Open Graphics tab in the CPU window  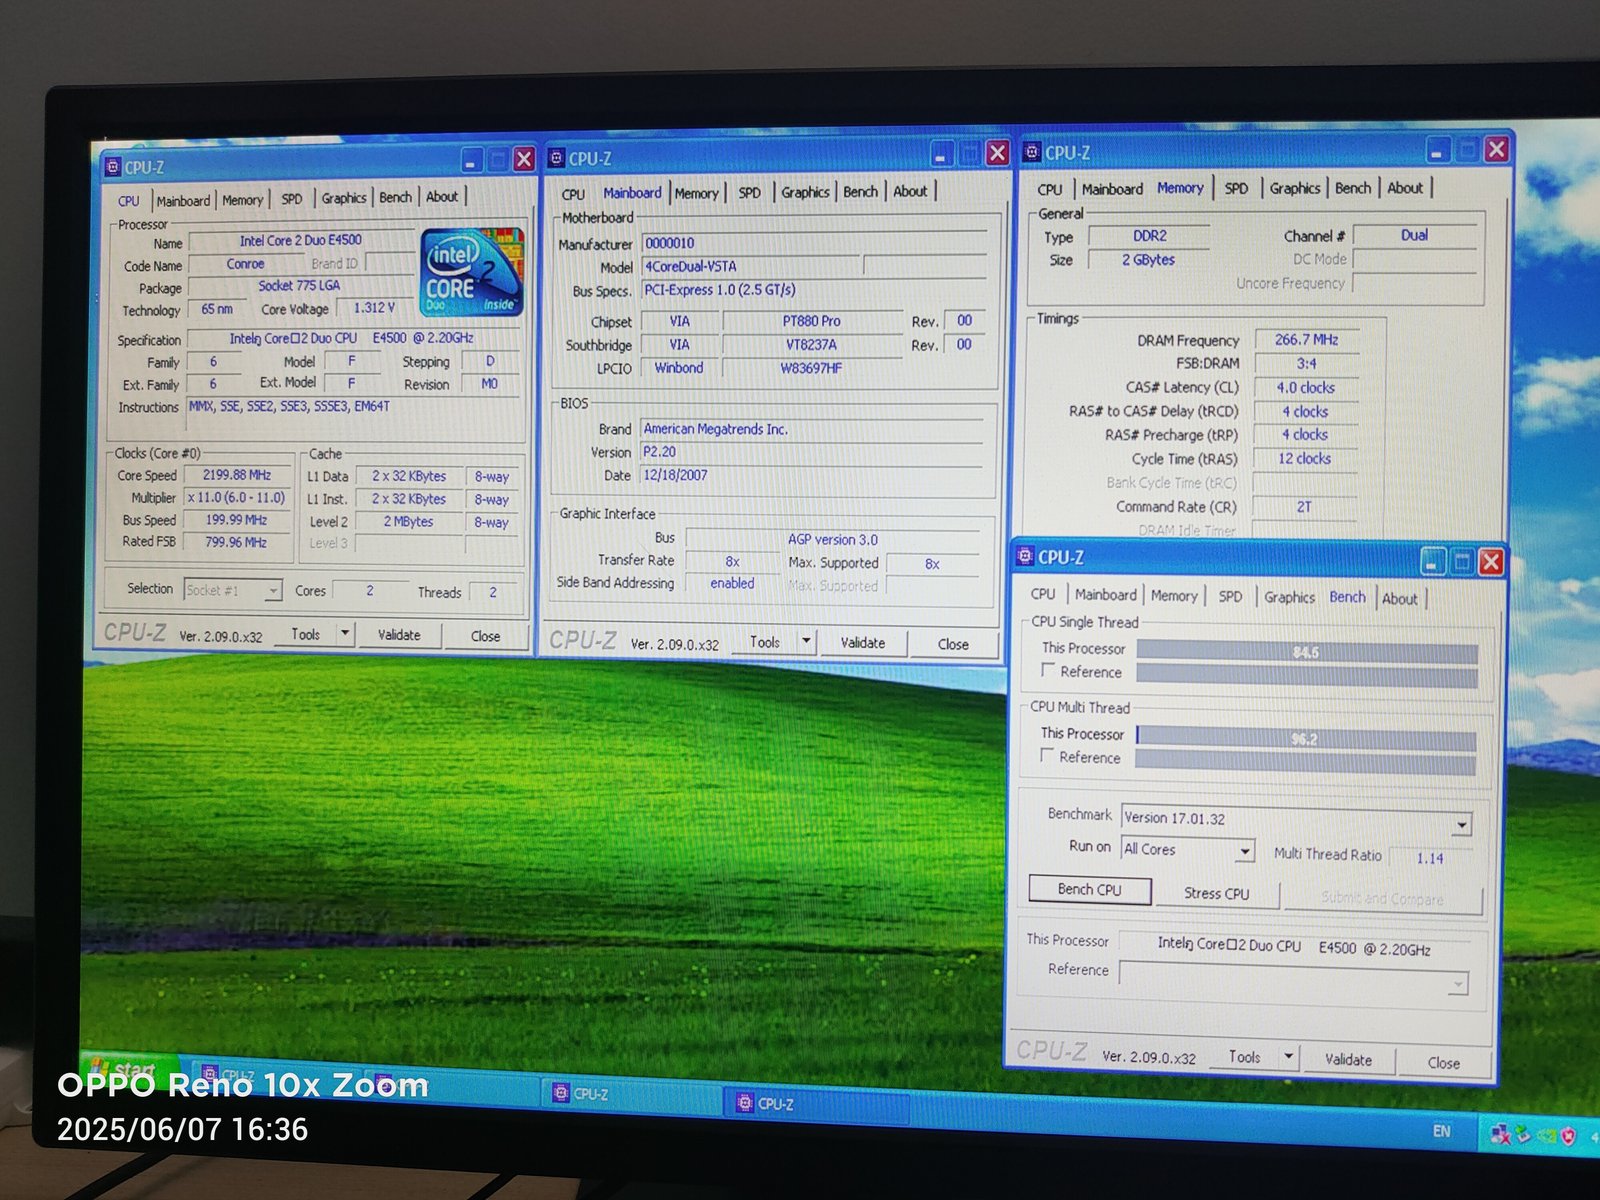click(344, 198)
